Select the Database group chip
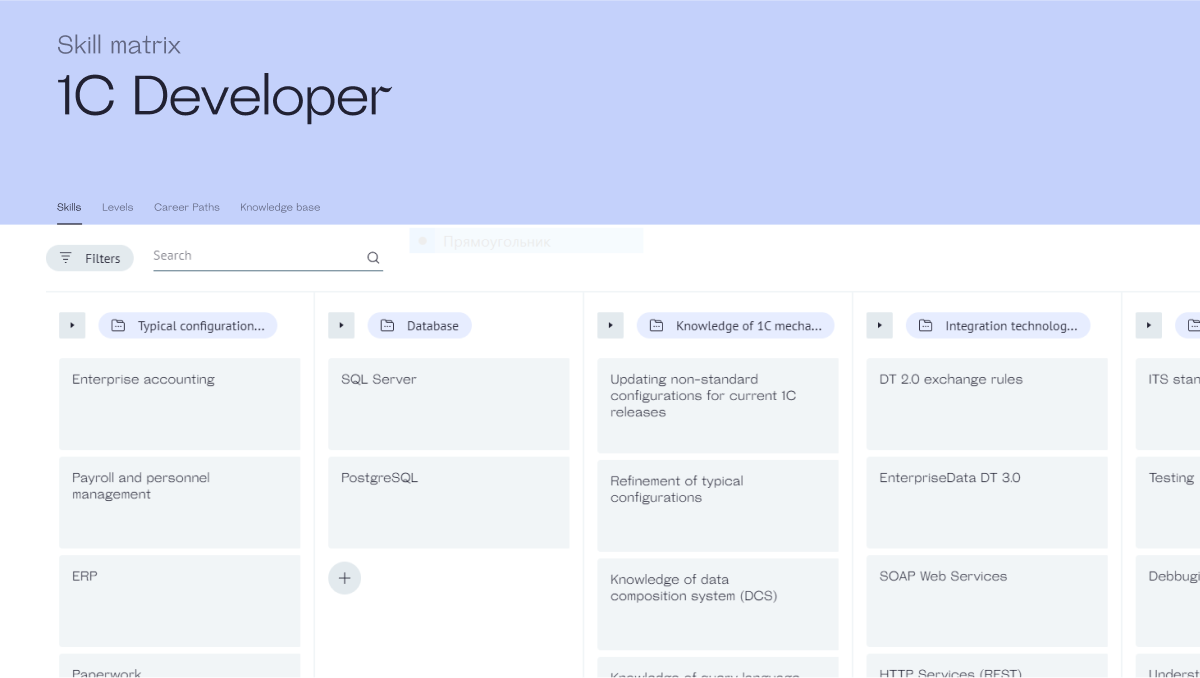This screenshot has width=1200, height=678. tap(420, 325)
